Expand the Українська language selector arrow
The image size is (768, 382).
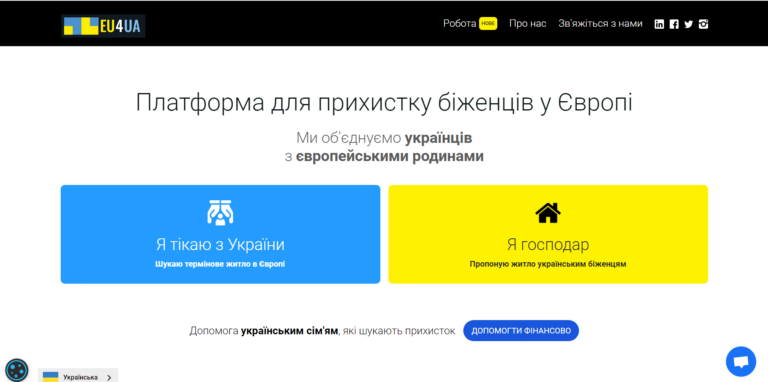pyautogui.click(x=109, y=378)
